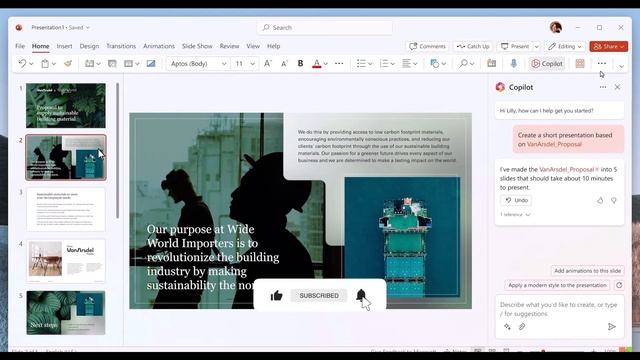The height and width of the screenshot is (360, 640).
Task: Open Copilot pane more options ellipsis
Action: (603, 87)
